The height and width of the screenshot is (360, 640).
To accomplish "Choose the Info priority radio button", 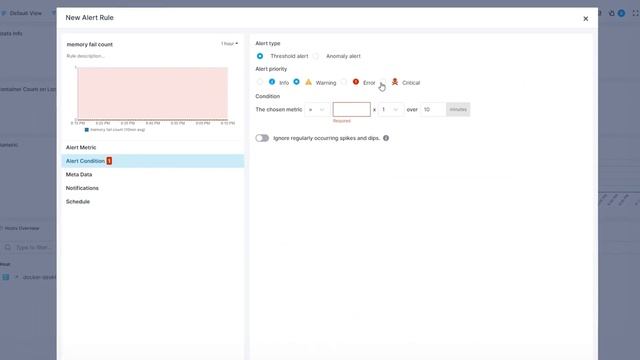I will click(x=260, y=82).
